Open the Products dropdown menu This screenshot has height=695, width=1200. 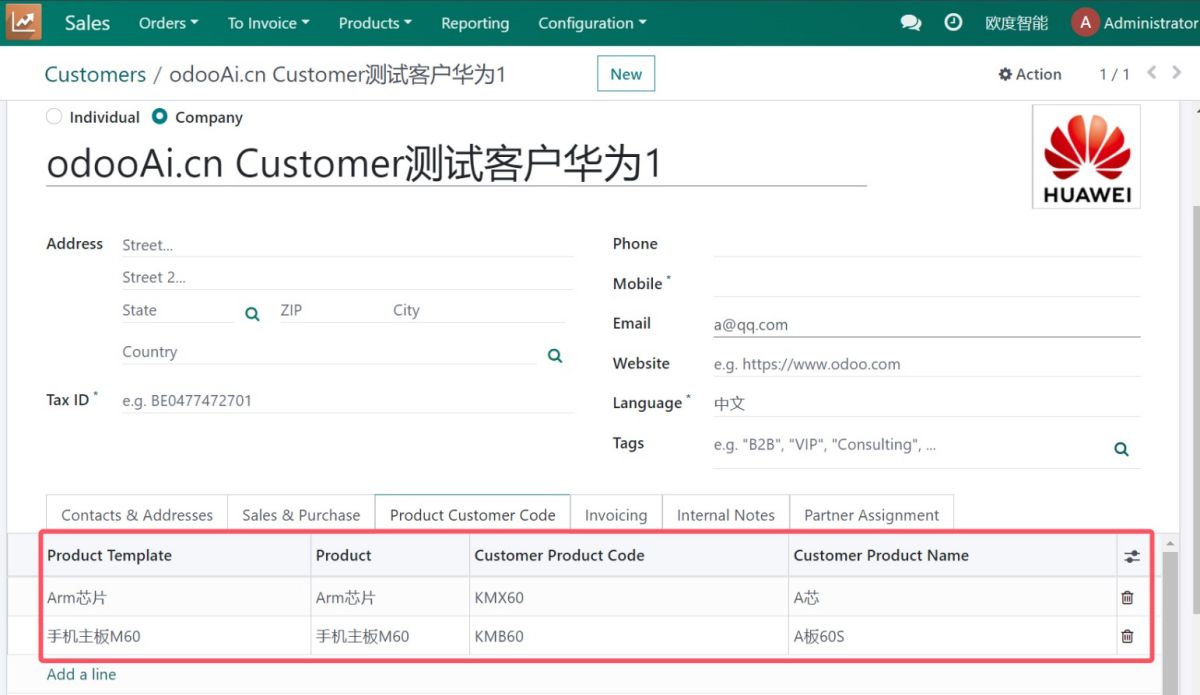(375, 23)
